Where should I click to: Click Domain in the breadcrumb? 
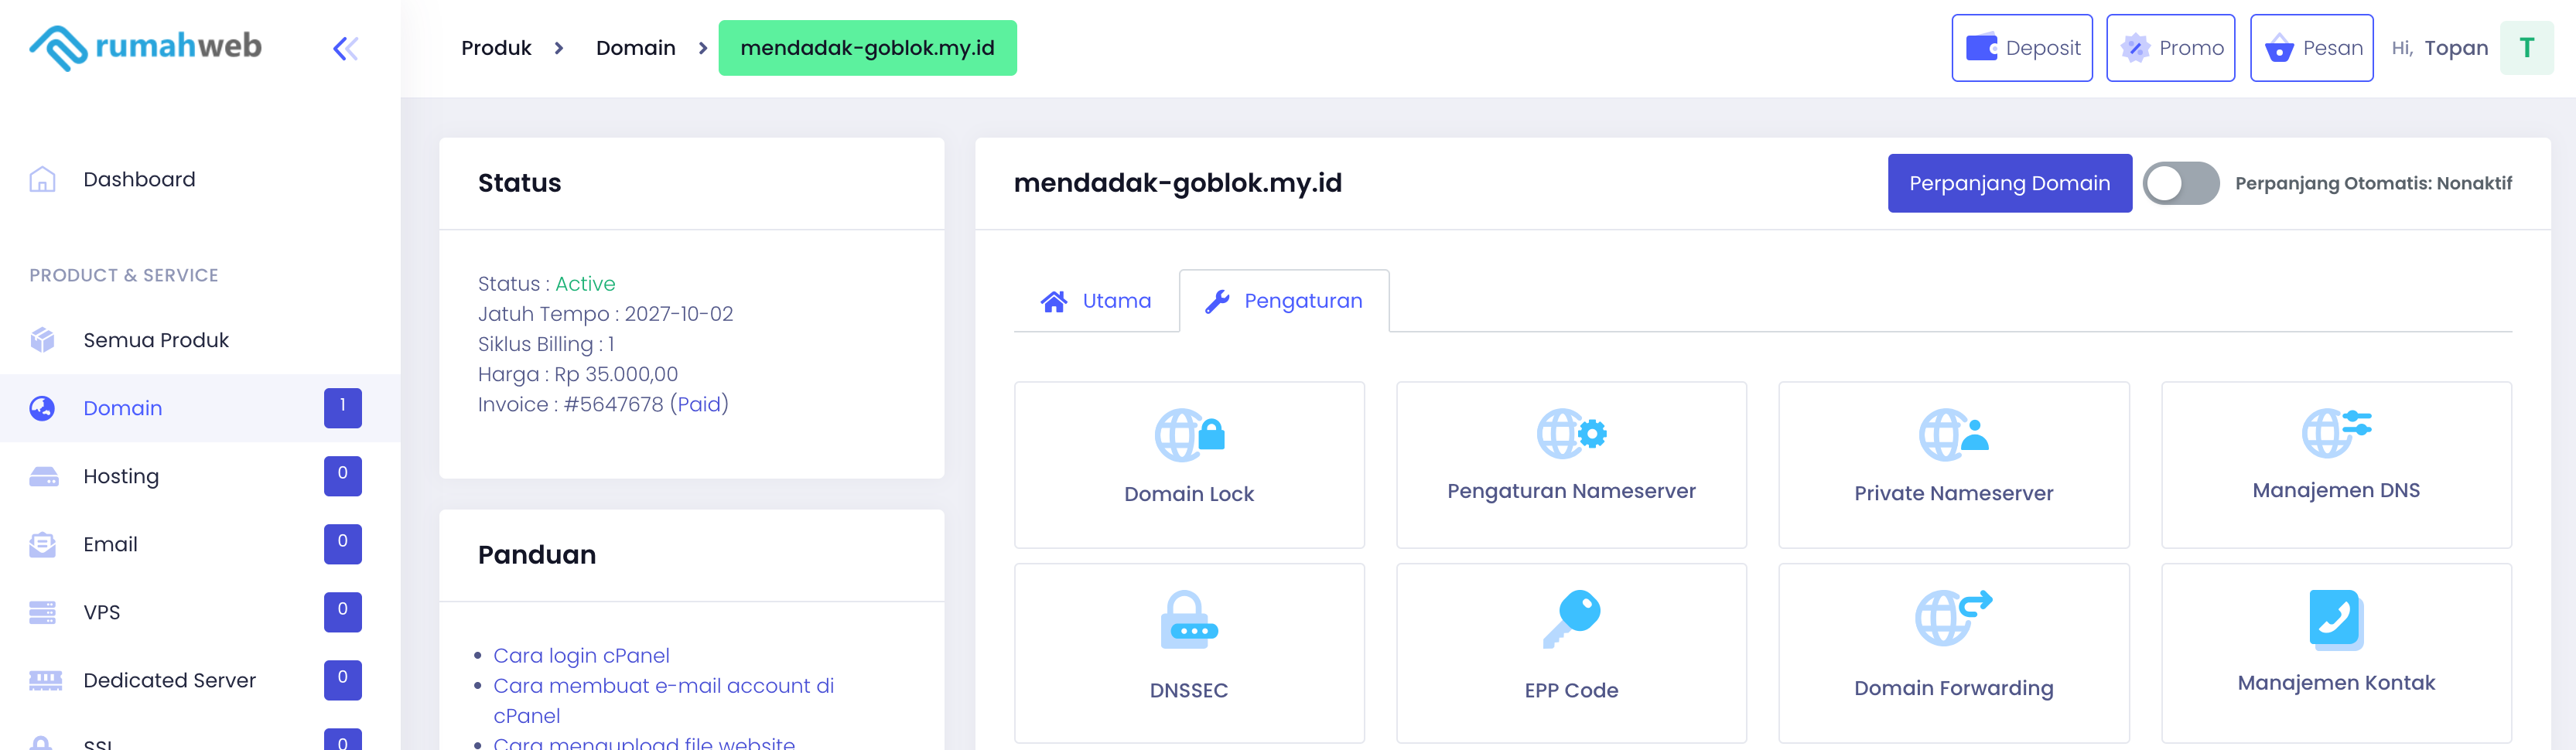click(635, 48)
